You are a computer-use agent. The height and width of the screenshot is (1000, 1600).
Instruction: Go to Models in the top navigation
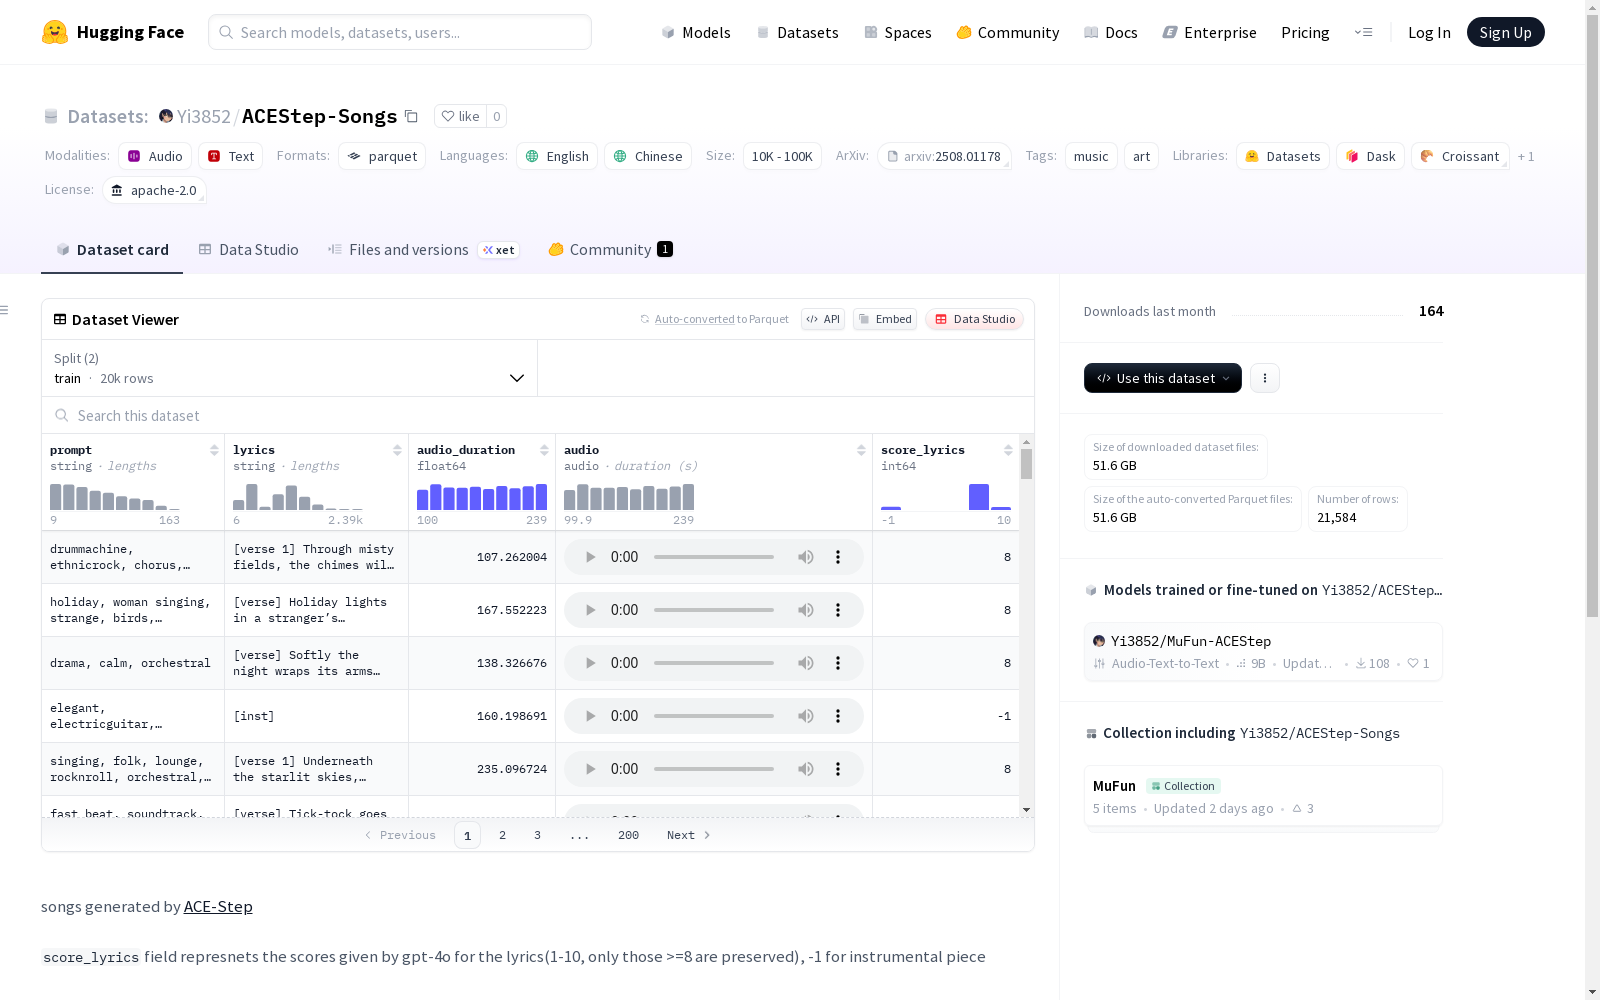click(x=696, y=32)
